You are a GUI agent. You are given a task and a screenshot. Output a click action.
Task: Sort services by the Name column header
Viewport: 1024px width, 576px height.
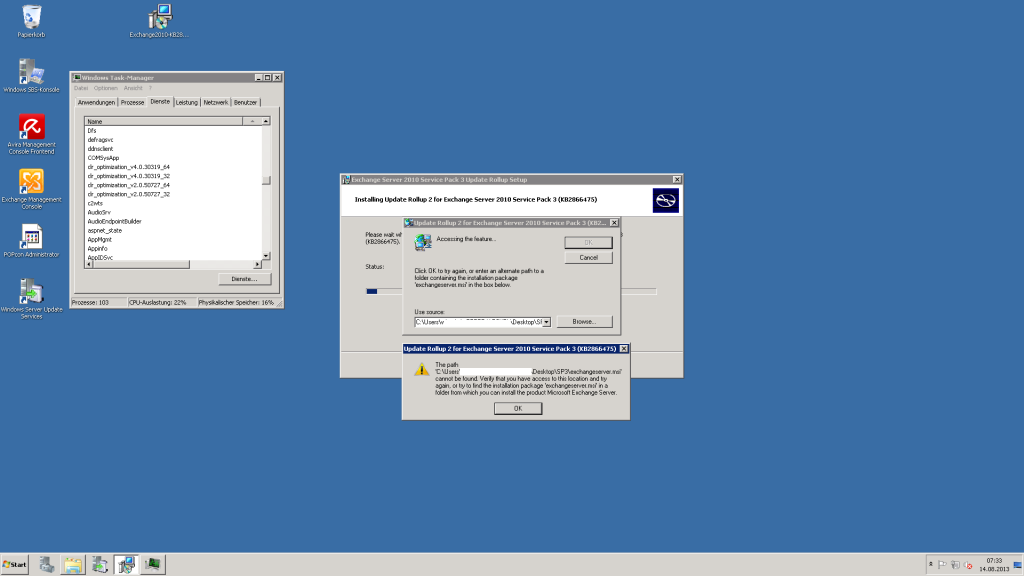[163, 121]
